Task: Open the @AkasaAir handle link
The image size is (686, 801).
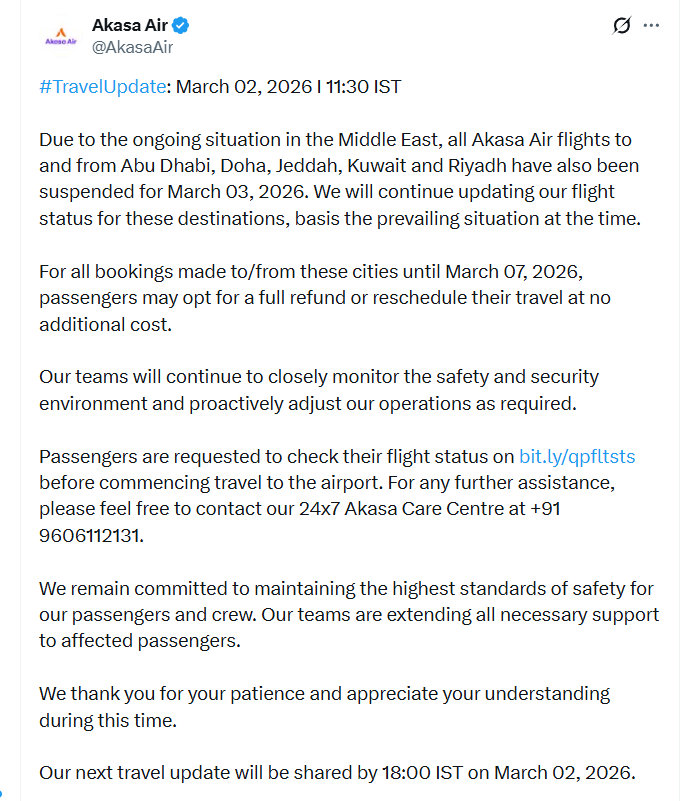Action: tap(134, 47)
